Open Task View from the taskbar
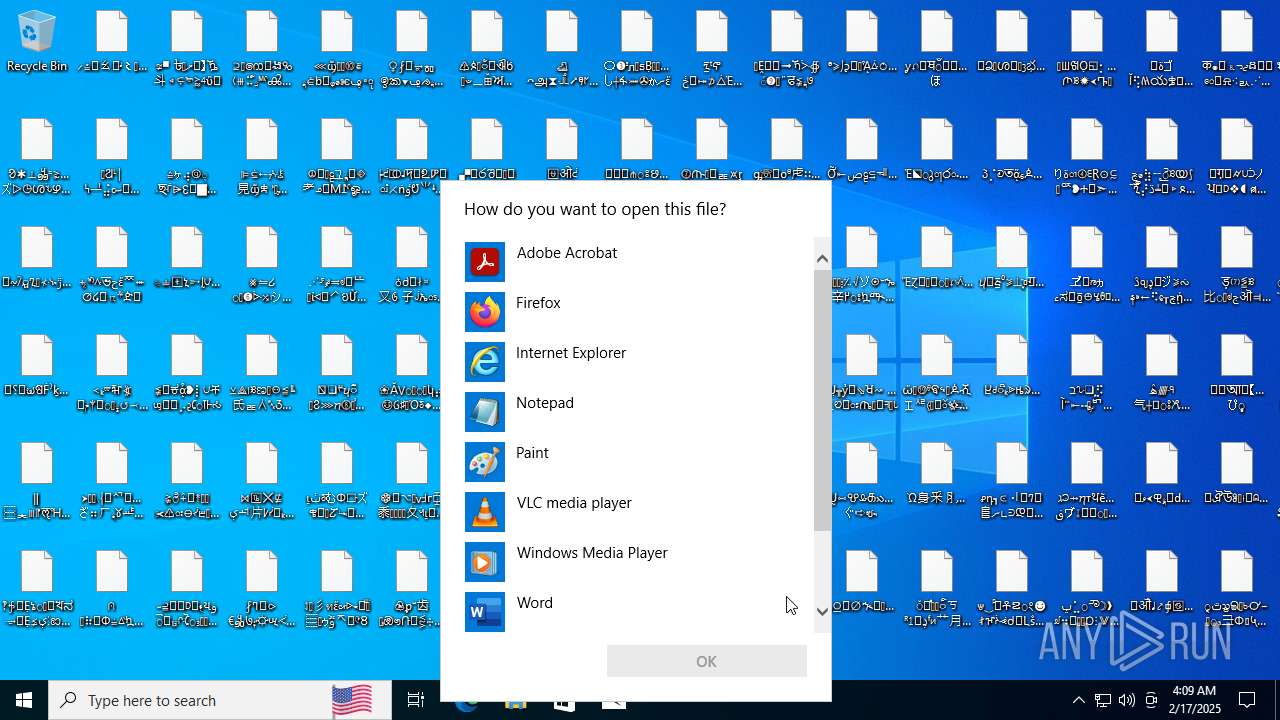The image size is (1280, 720). coord(416,700)
